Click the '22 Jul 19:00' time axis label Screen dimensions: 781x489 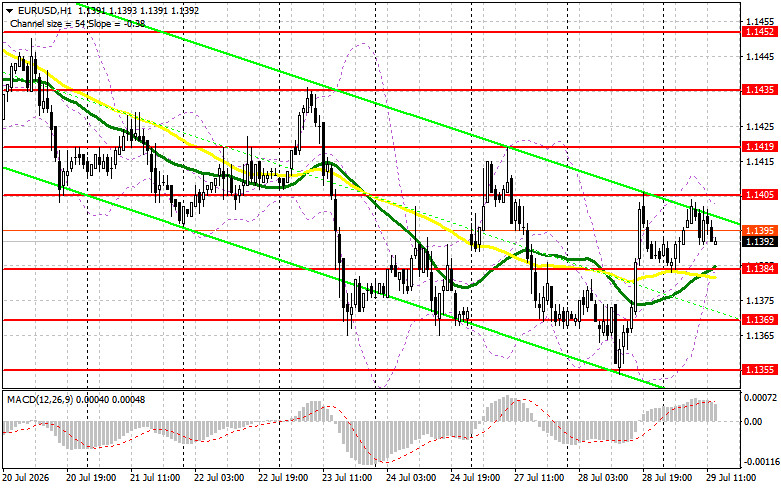tap(283, 478)
